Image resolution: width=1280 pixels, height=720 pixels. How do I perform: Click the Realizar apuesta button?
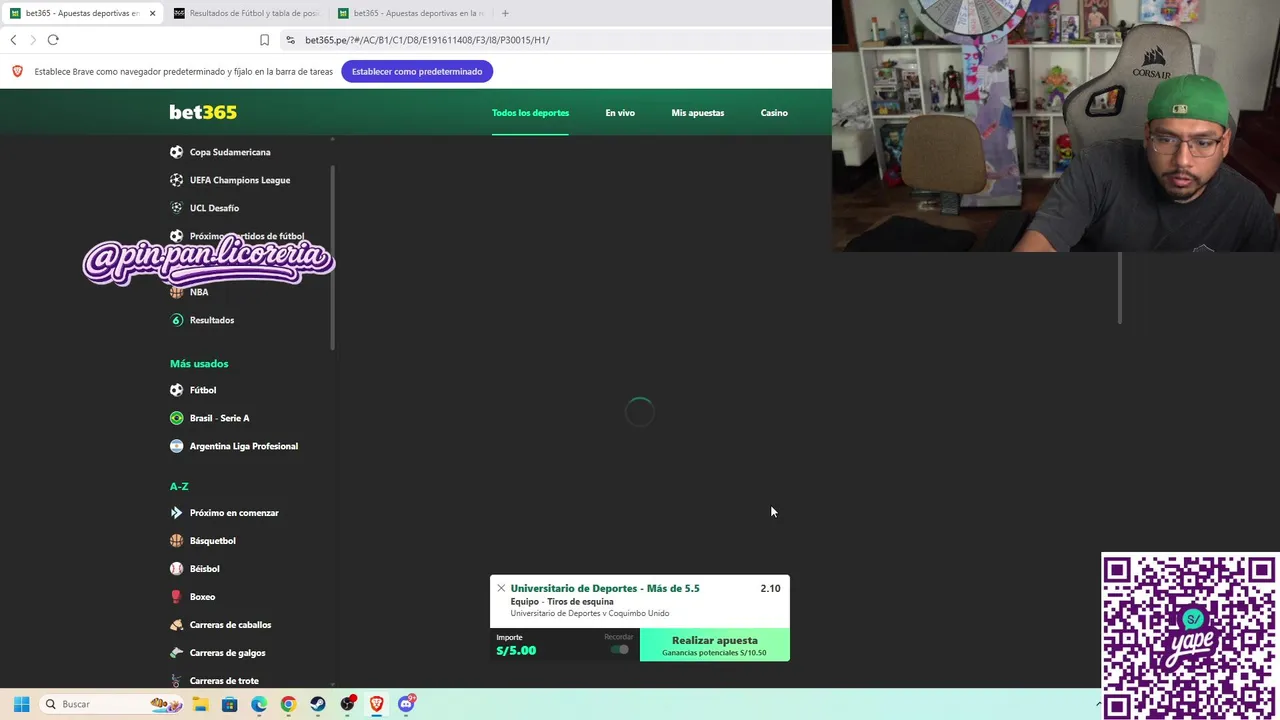pos(715,645)
